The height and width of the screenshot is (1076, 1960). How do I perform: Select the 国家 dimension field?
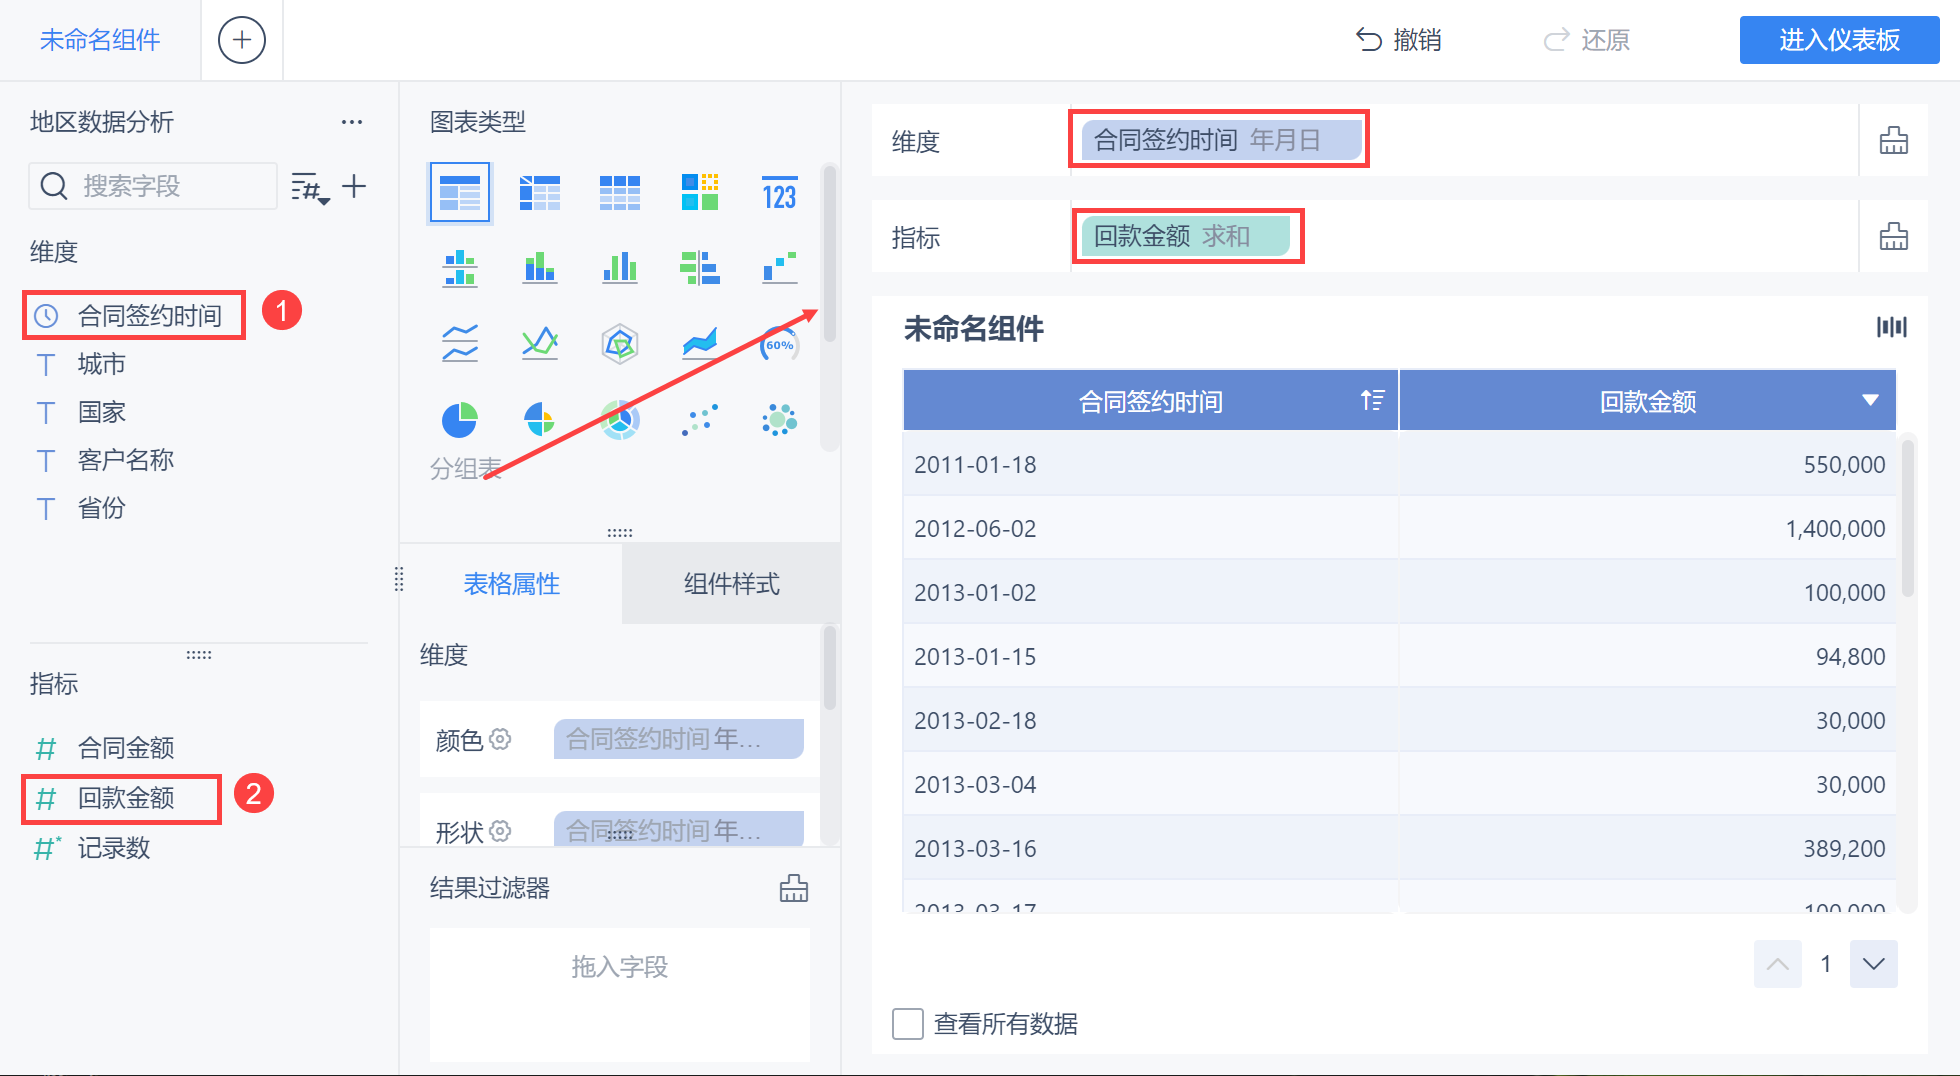click(x=102, y=412)
